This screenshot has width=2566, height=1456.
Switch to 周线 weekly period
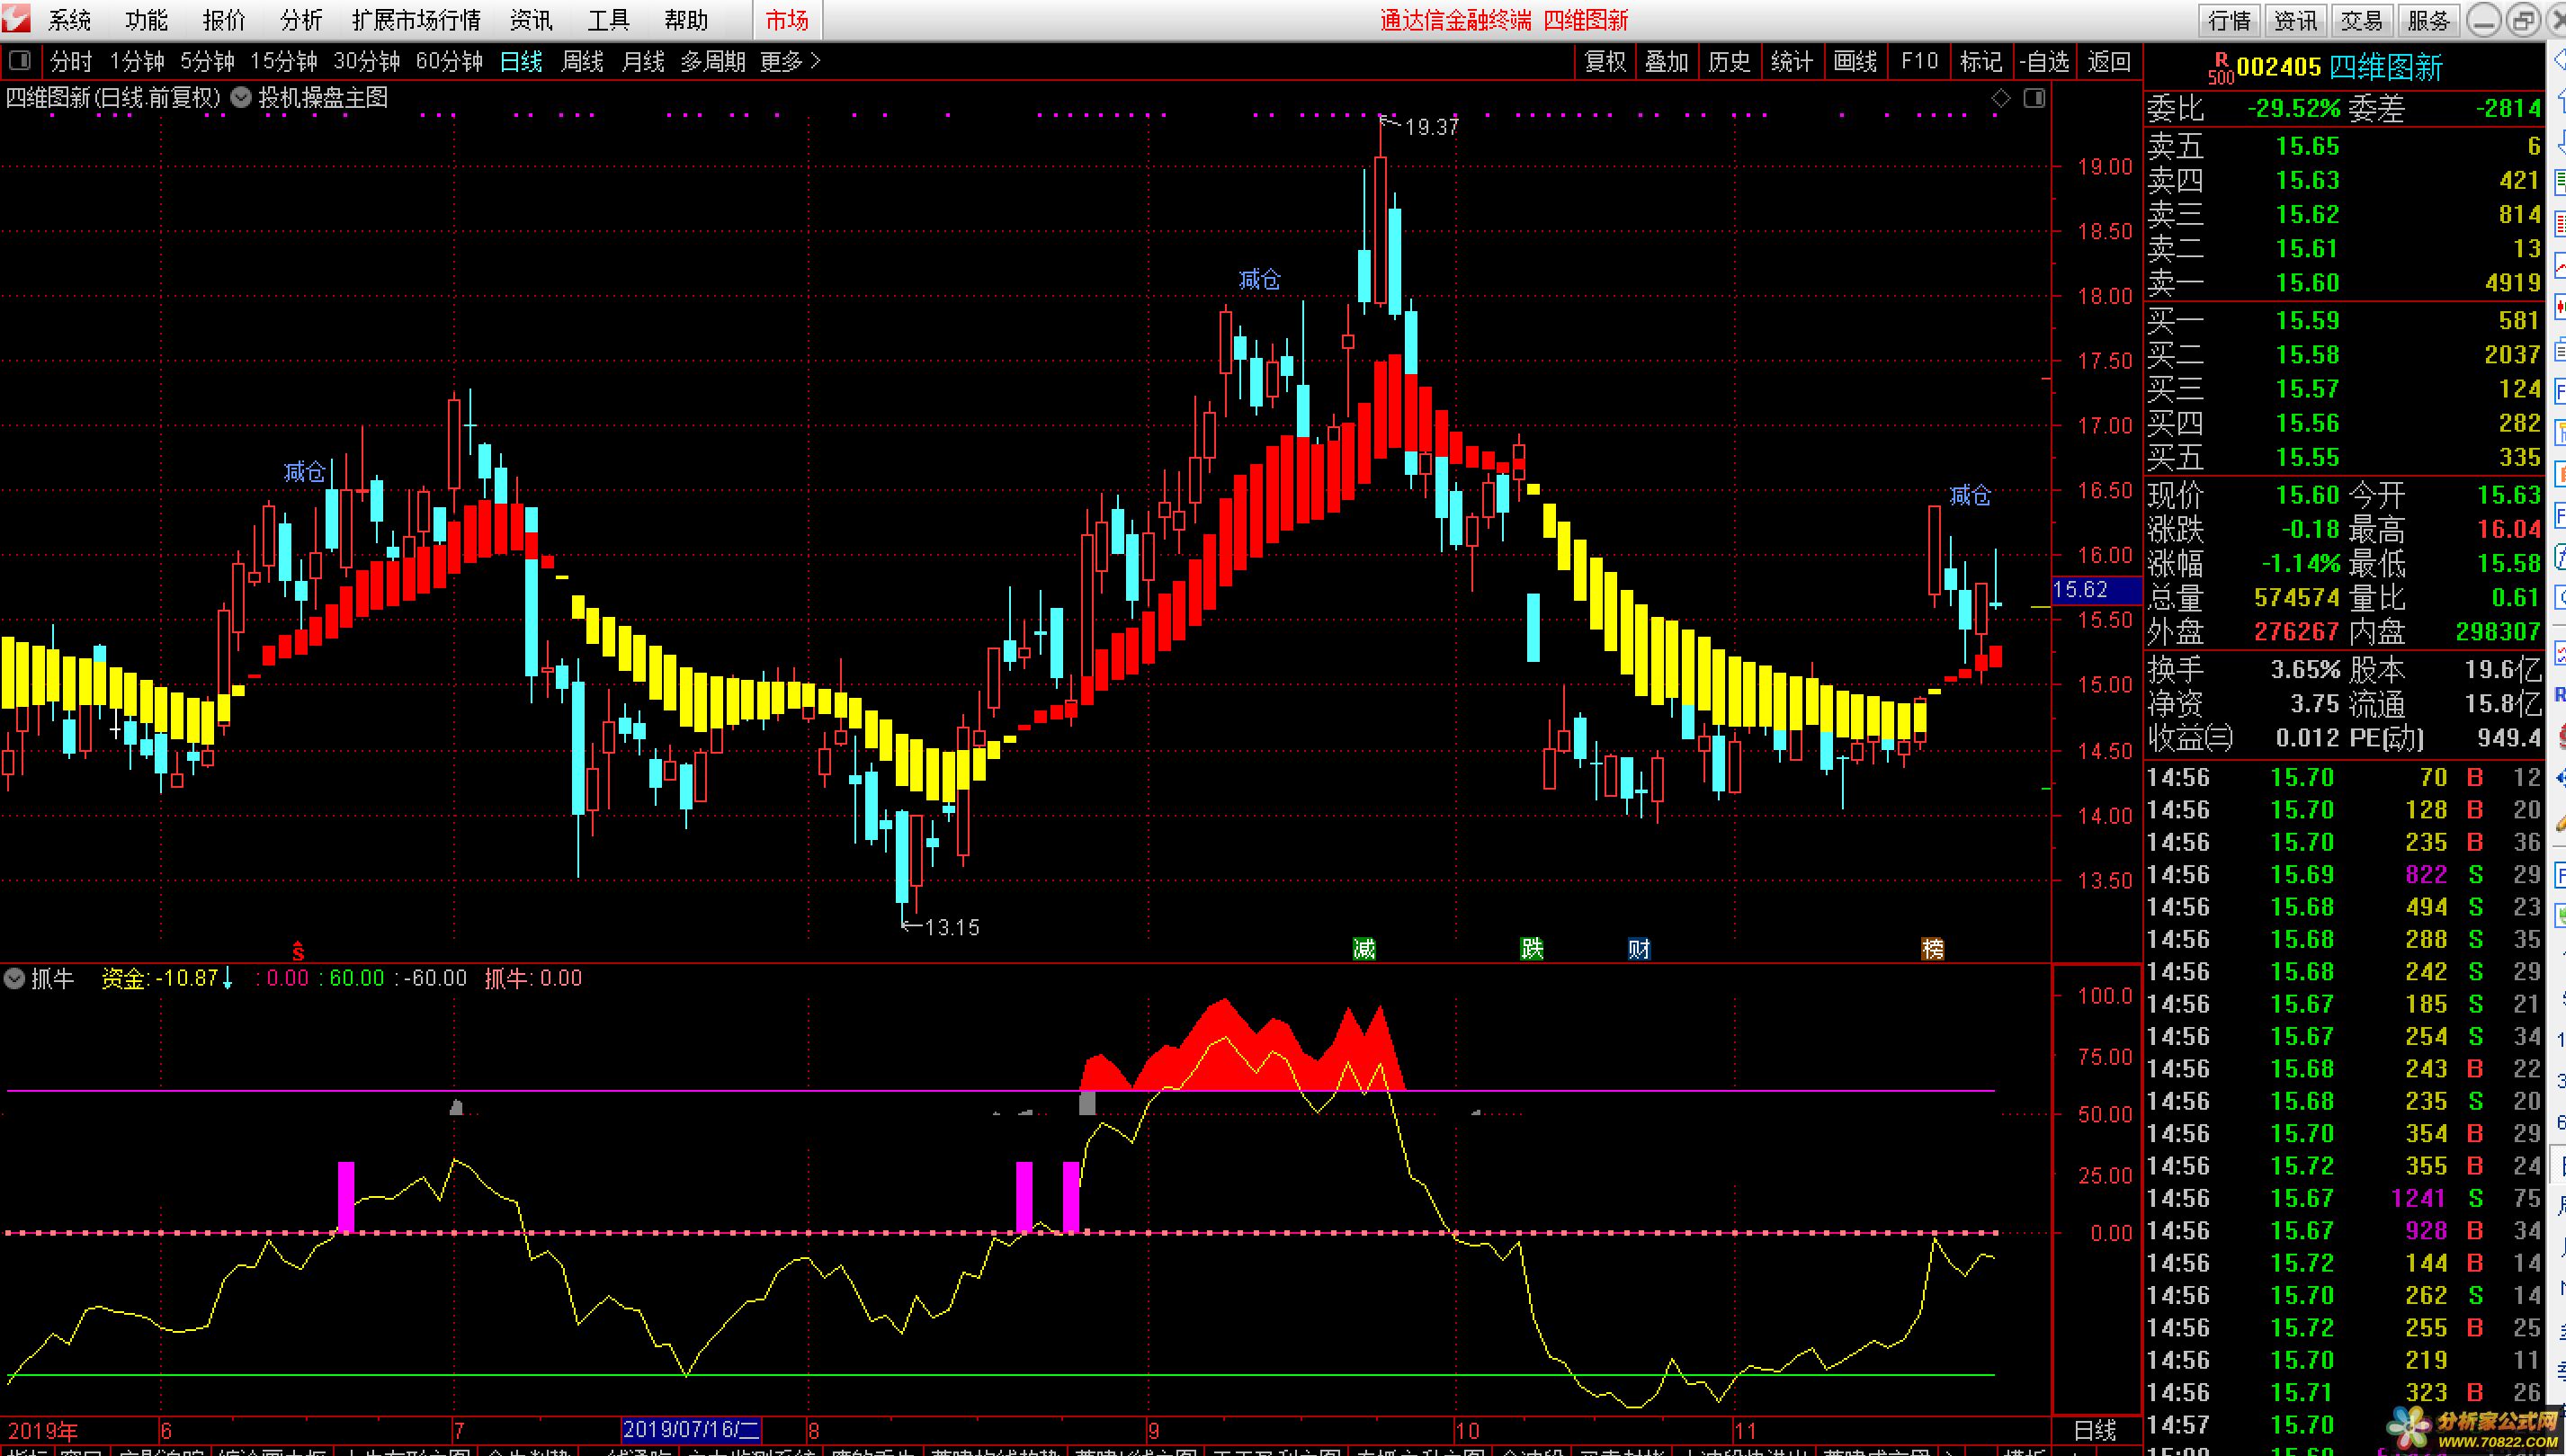click(x=582, y=62)
